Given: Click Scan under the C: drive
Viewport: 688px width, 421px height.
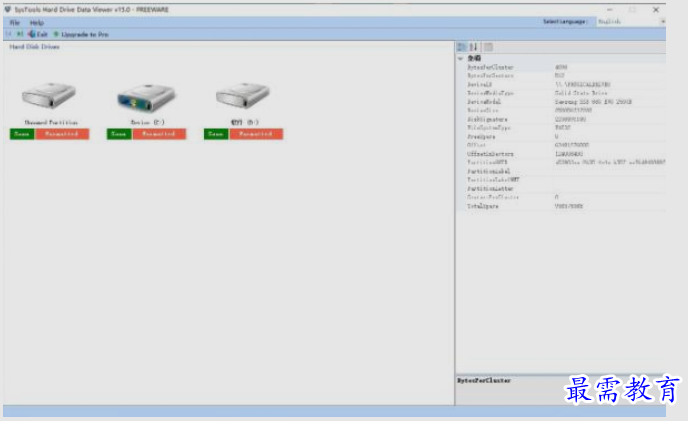Looking at the screenshot, I should [119, 134].
